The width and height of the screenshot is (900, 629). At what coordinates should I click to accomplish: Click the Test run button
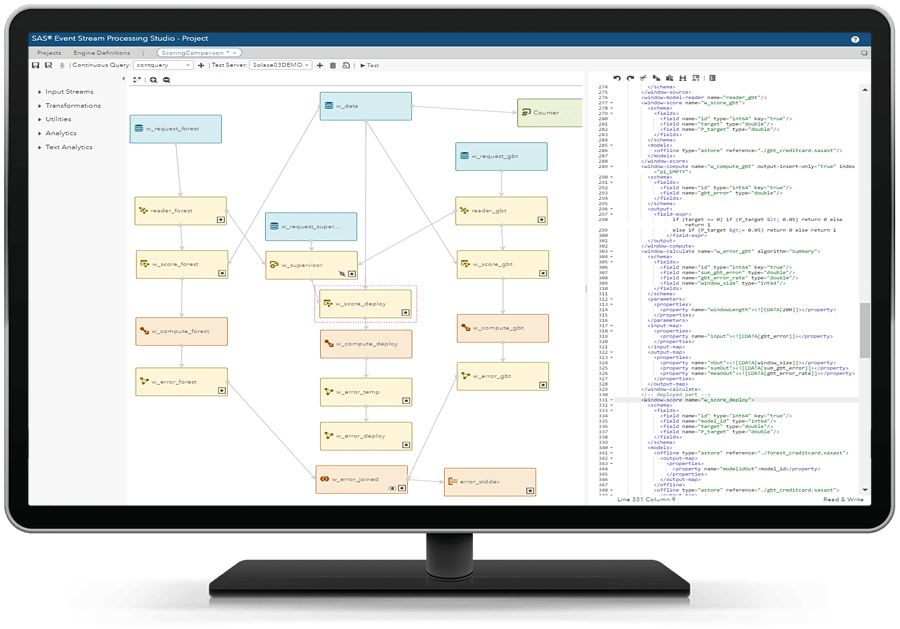368,66
